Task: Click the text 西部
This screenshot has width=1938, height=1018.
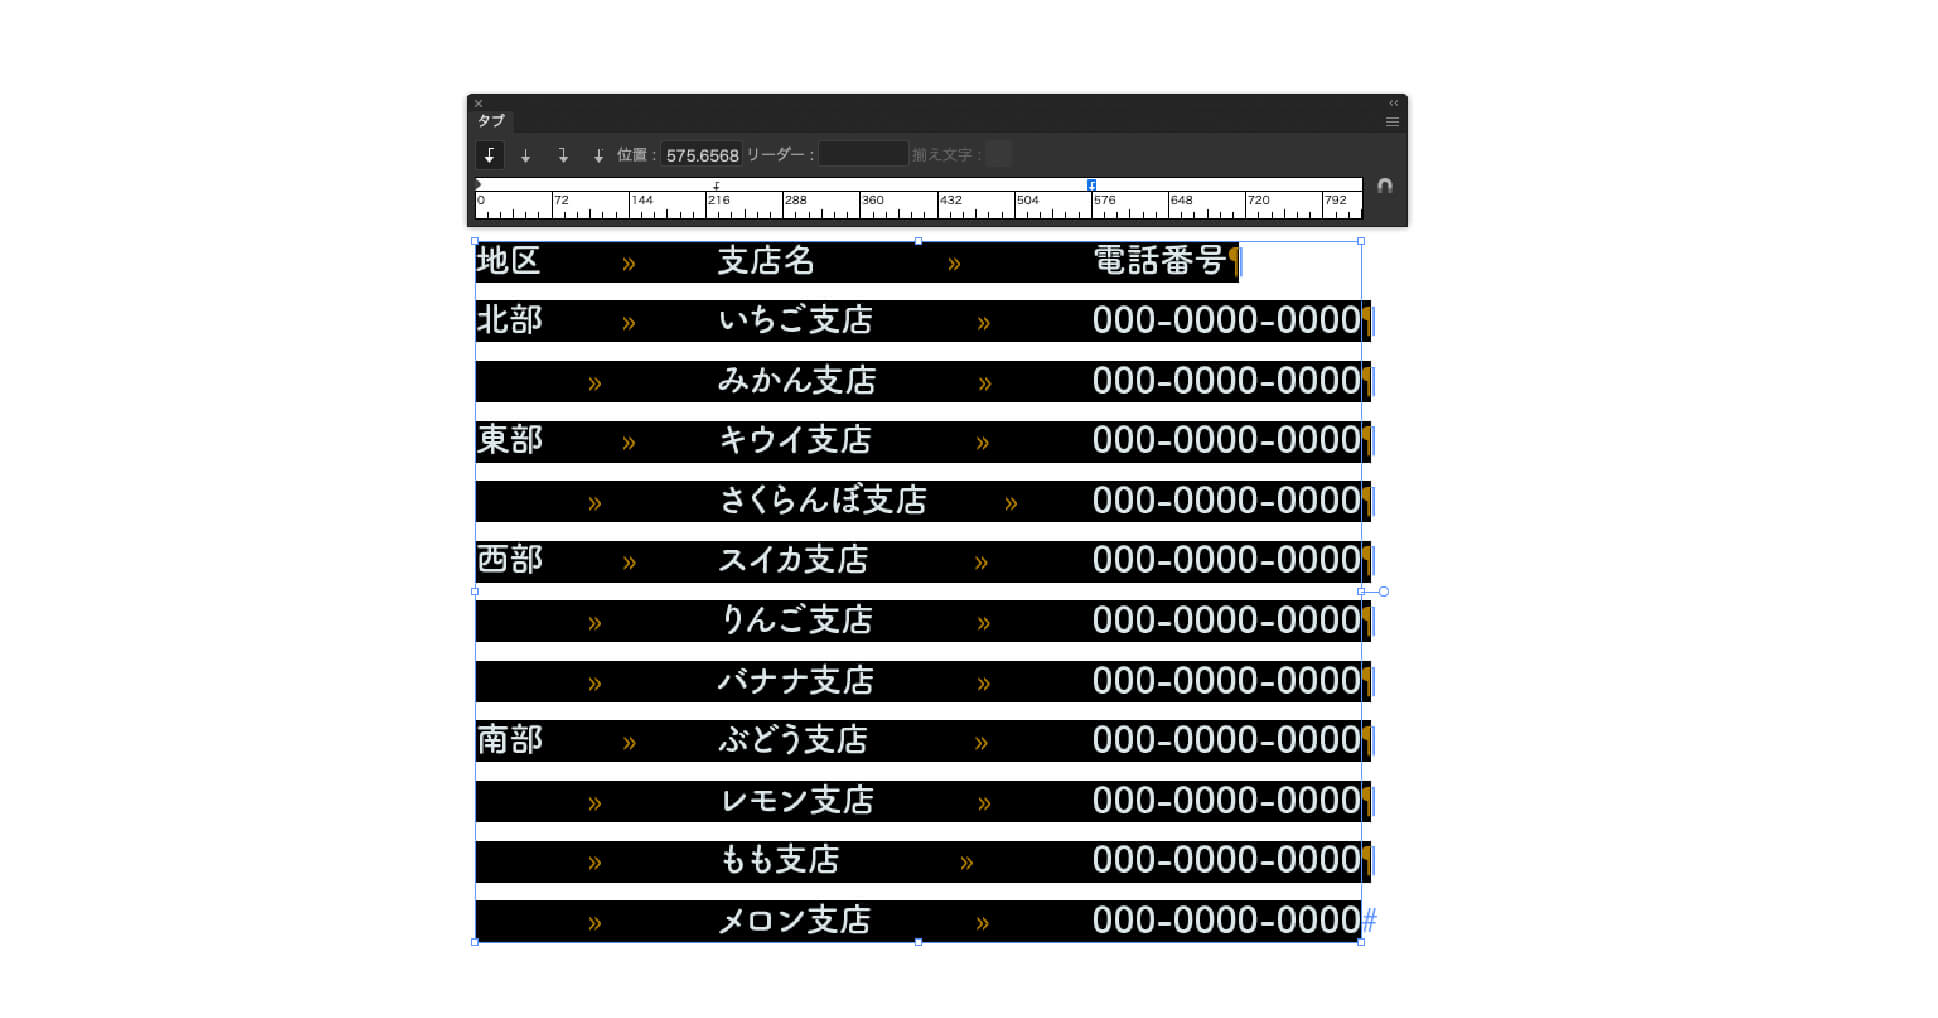Action: (x=510, y=560)
